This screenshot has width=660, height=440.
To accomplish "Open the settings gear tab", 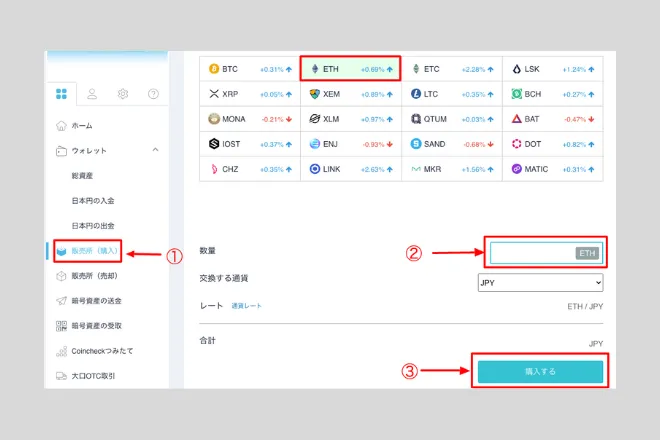I will [x=122, y=93].
